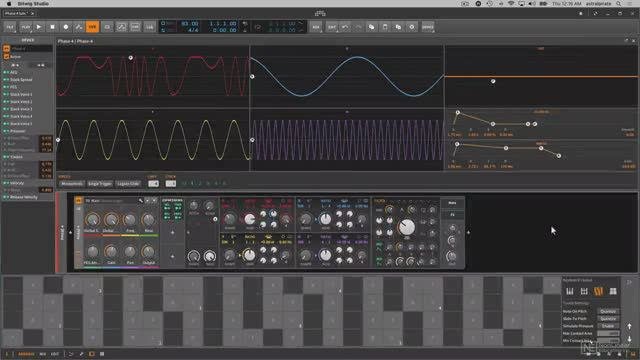Viewport: 640px width, 360px height.
Task: Open the Bitwig dashboard logo button
Action: coord(320,13)
